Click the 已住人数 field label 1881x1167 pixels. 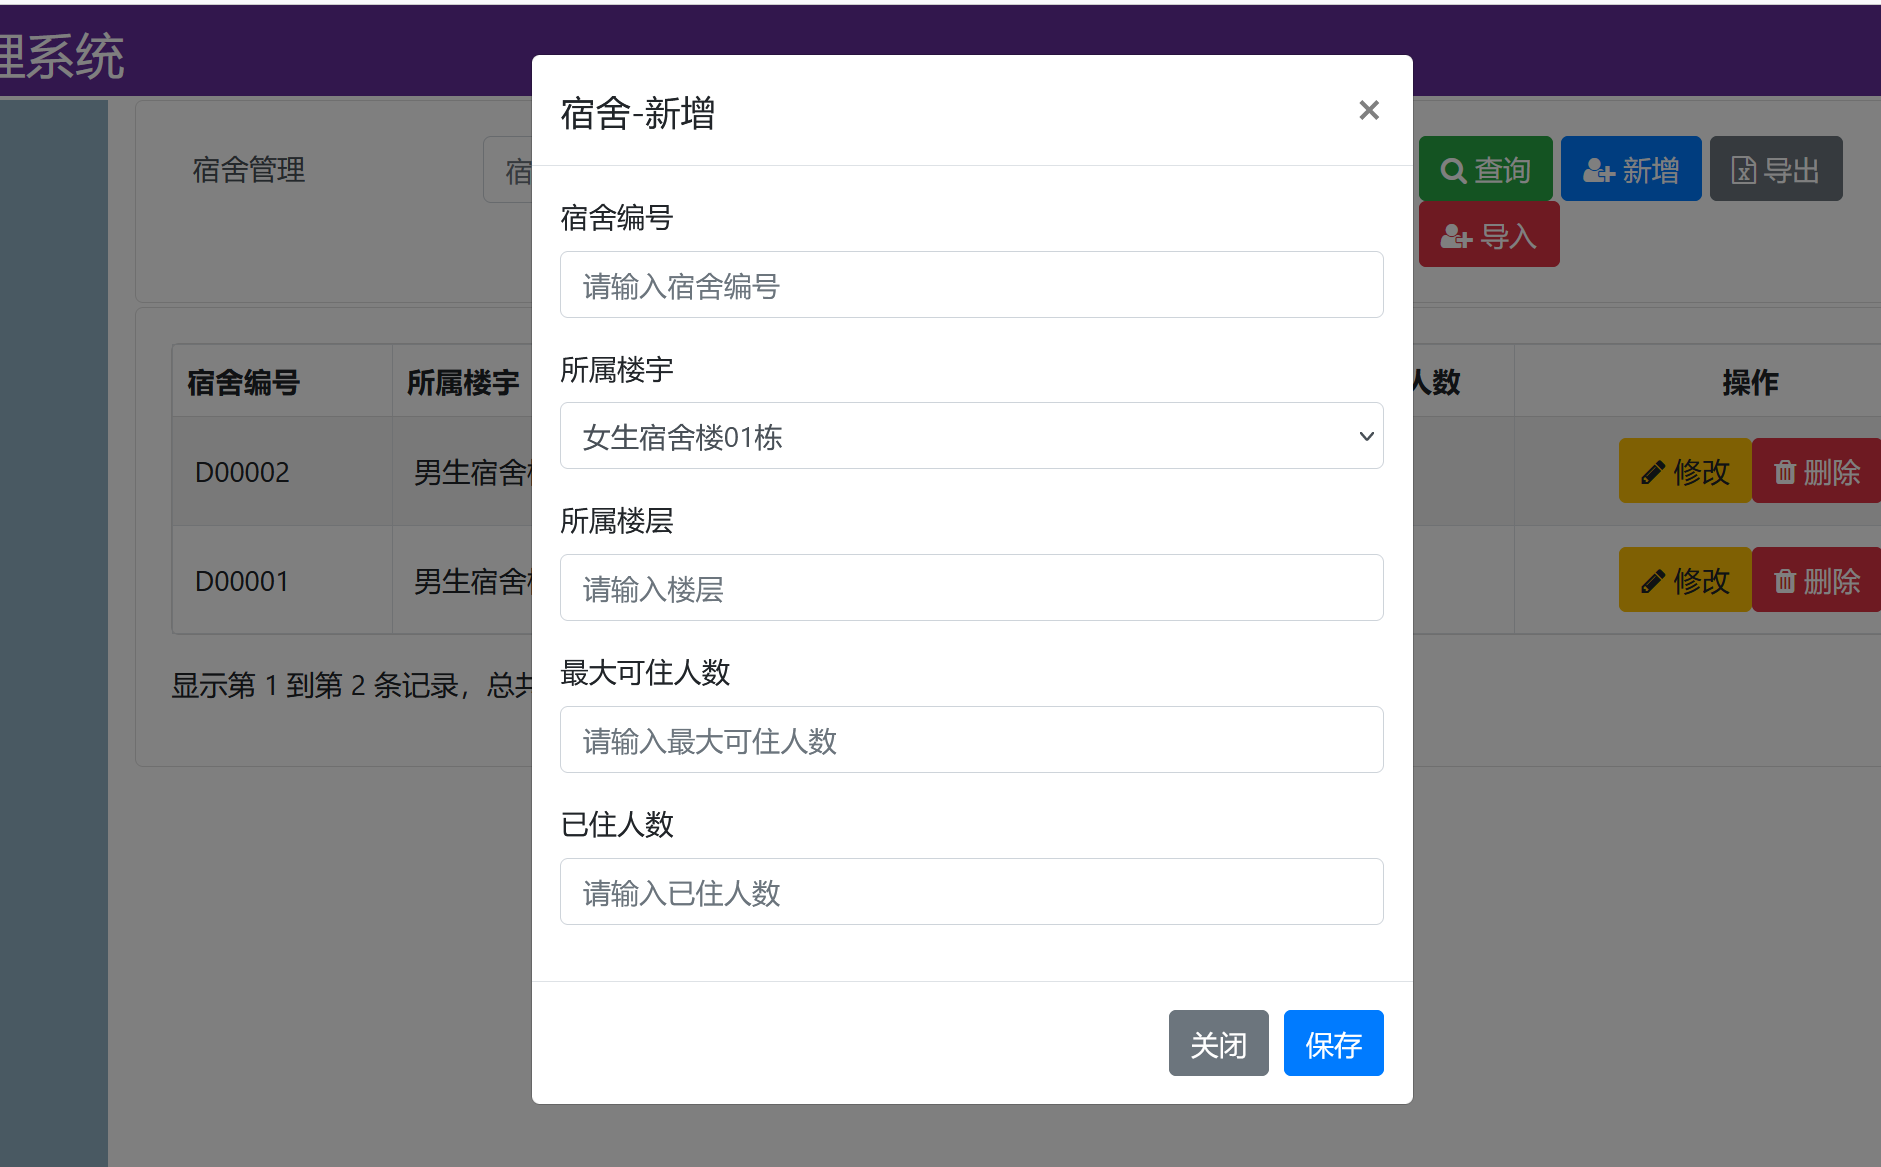pos(617,825)
